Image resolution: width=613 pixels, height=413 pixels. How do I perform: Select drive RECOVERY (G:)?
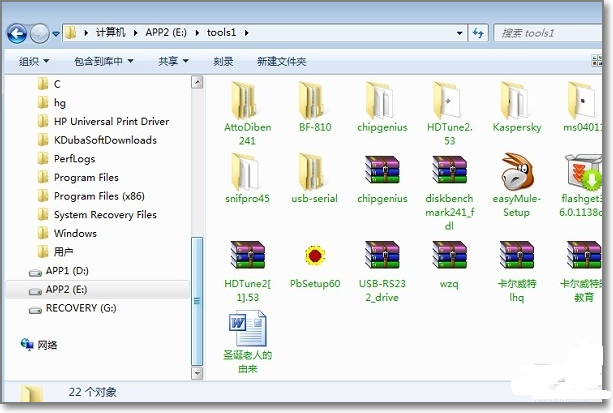point(73,308)
